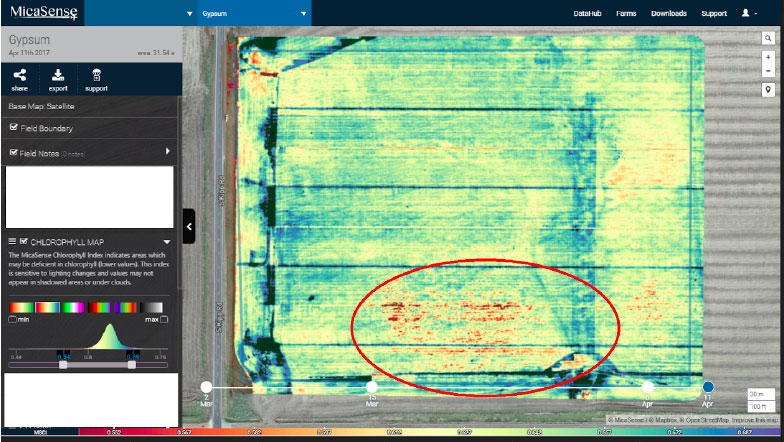The height and width of the screenshot is (442, 784).
Task: Select the 15 Mar timeline marker
Action: tap(372, 387)
